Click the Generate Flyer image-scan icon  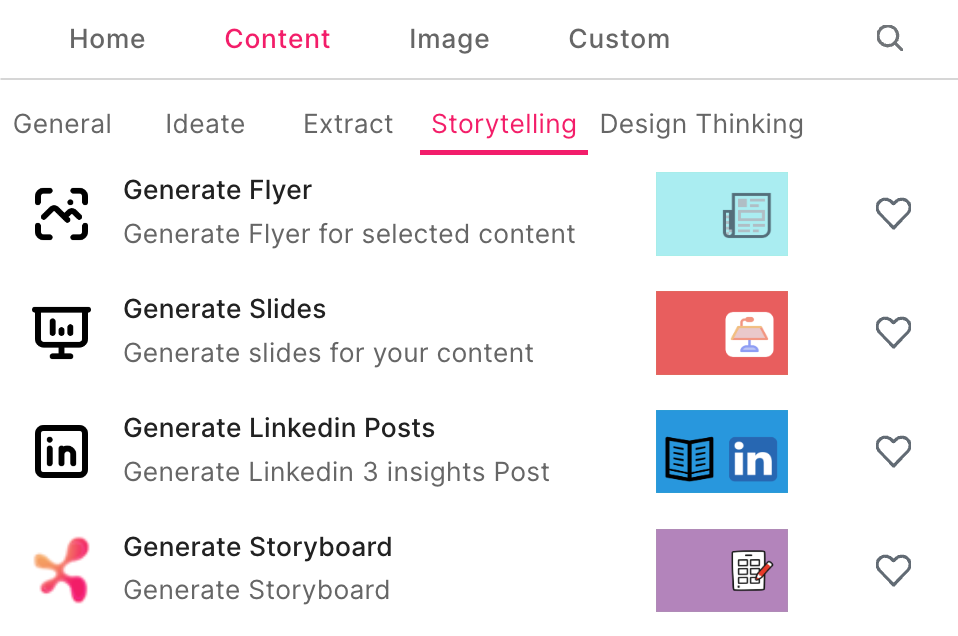pos(62,214)
